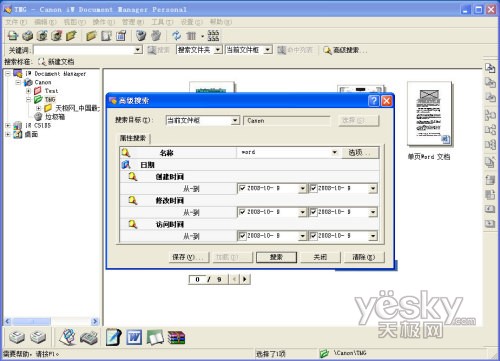Expand the Test folder in the tree
This screenshot has width=500, height=361.
28,91
